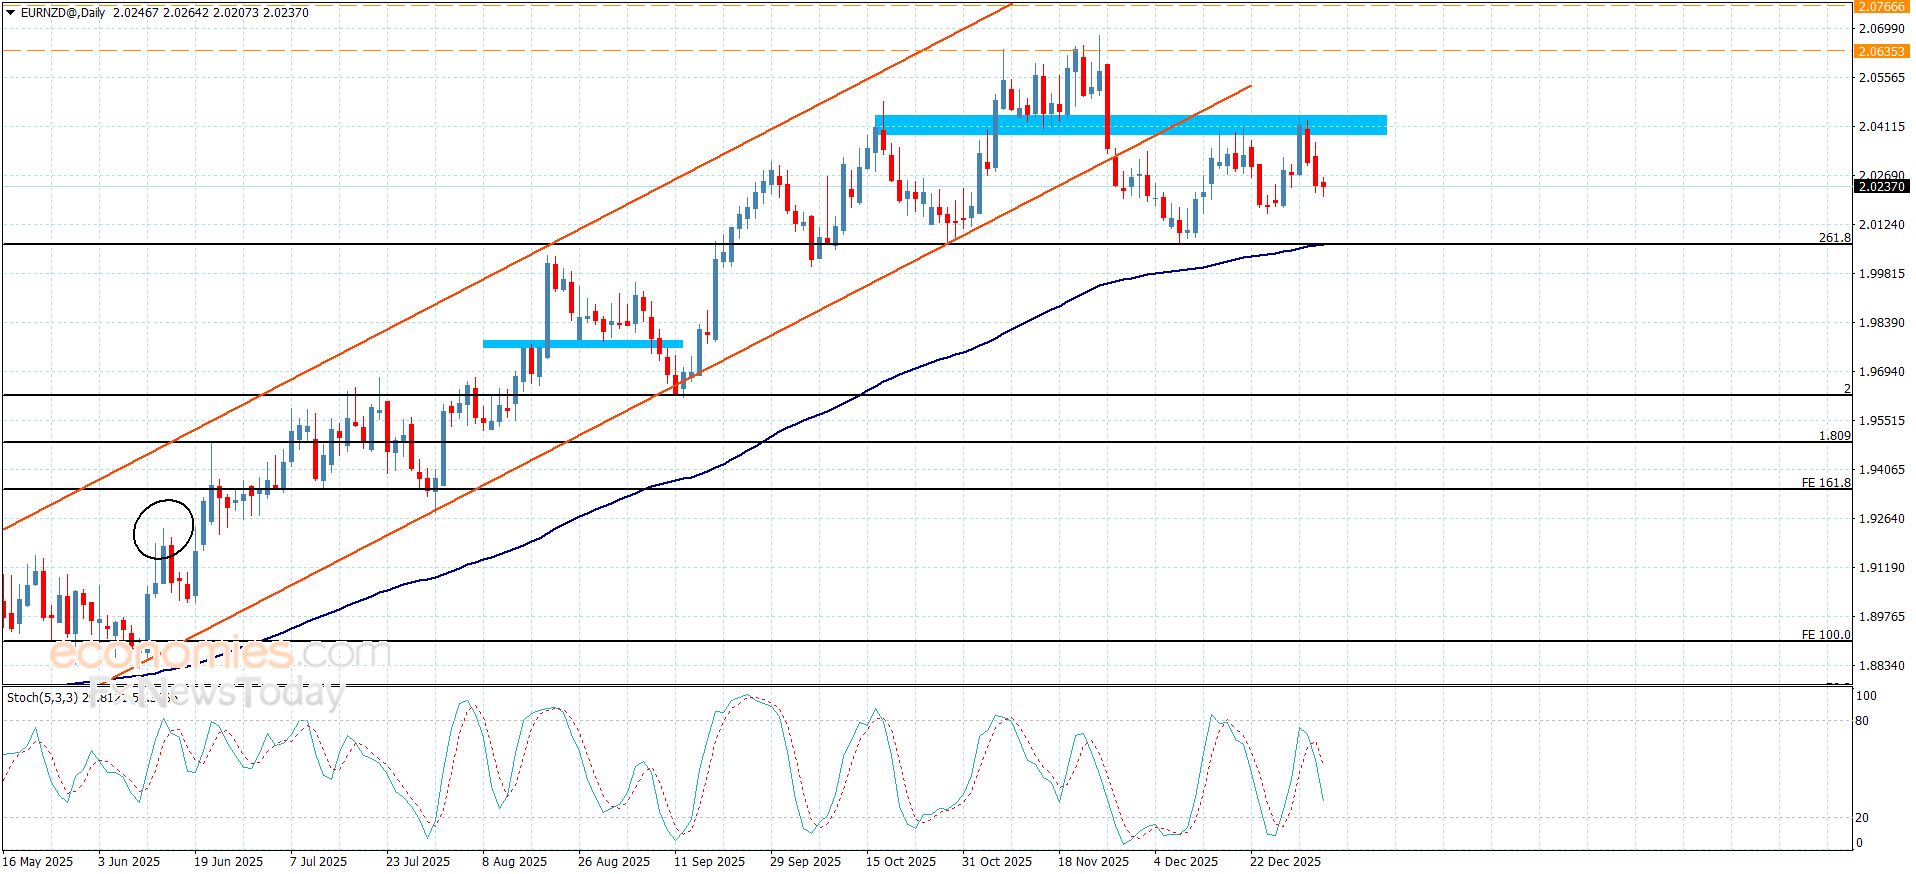Select the upper blue resistance zone rectangle
Screen dimensions: 1916x874
click(1131, 125)
